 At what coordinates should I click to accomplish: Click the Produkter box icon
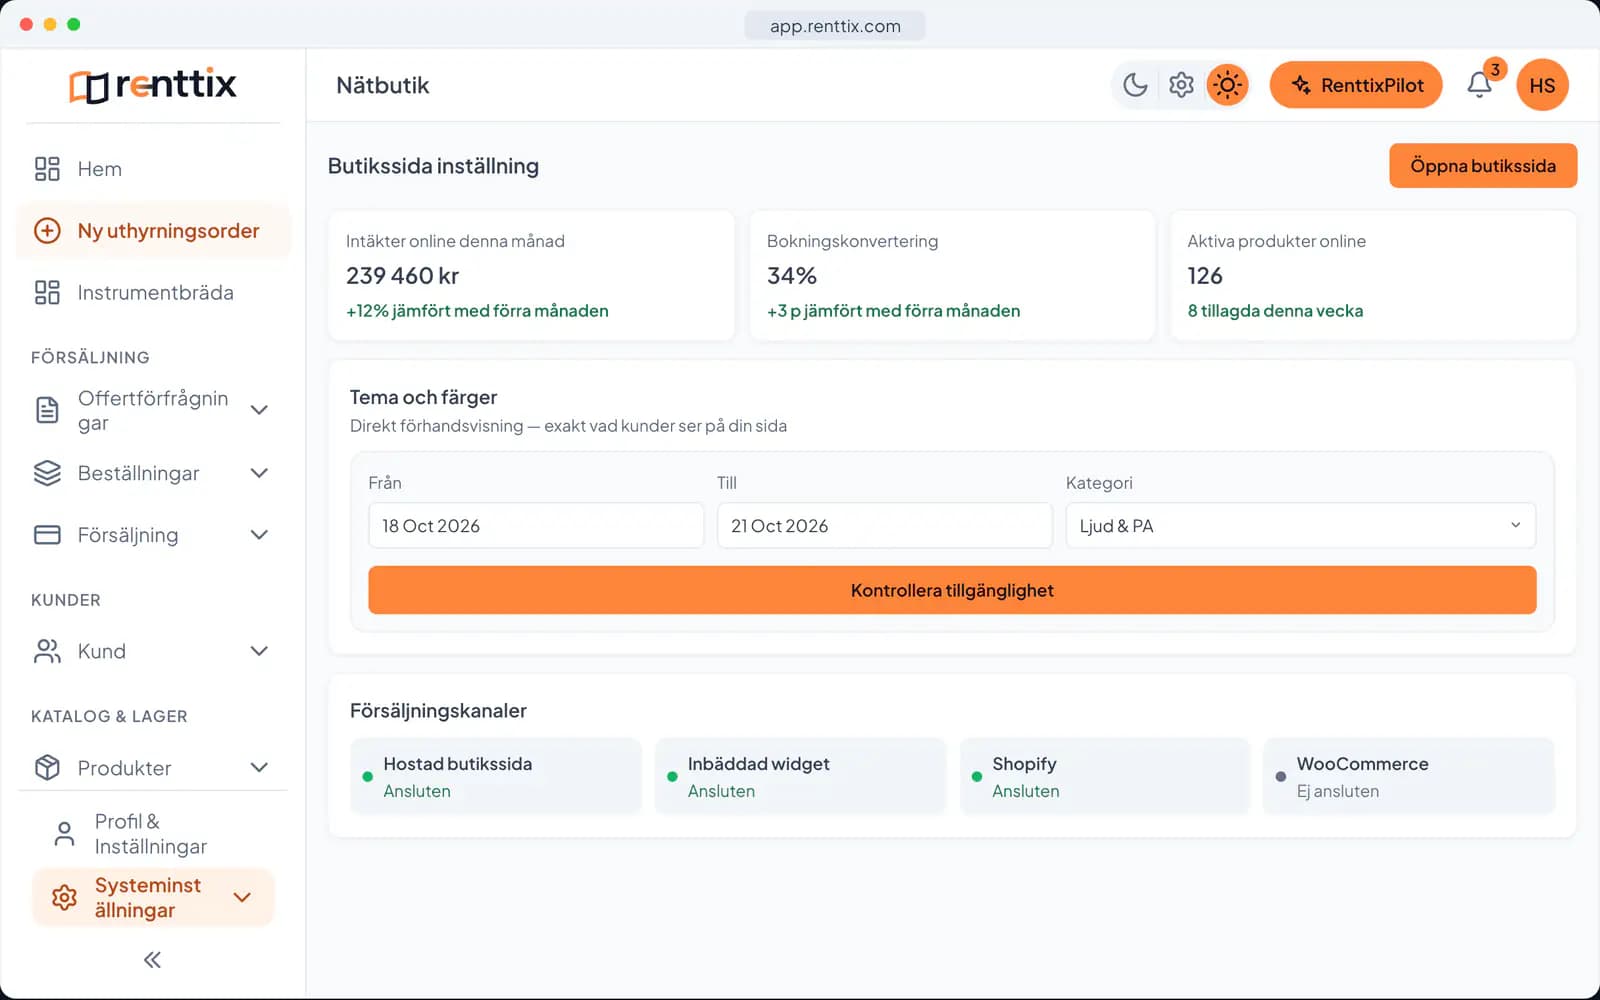point(47,768)
